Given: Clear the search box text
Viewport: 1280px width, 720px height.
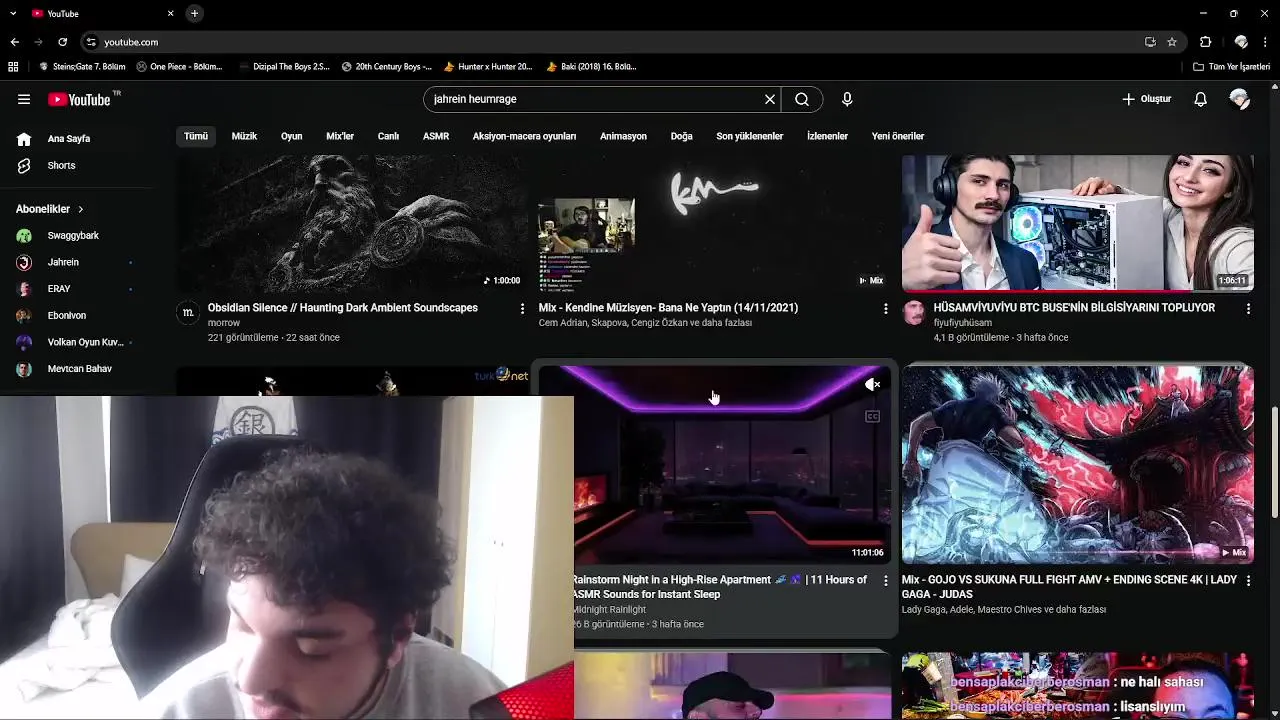Looking at the screenshot, I should point(770,99).
